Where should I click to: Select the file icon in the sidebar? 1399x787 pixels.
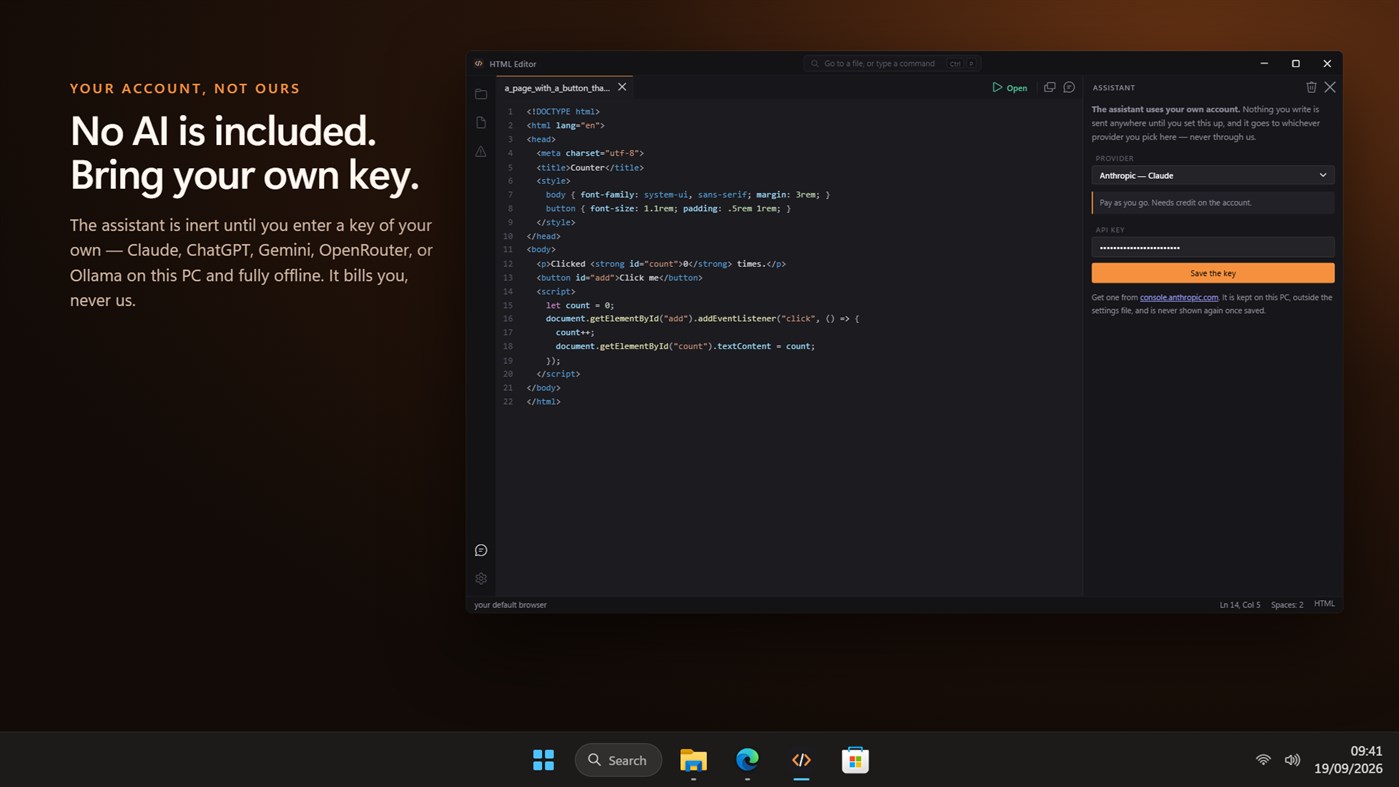[x=481, y=122]
